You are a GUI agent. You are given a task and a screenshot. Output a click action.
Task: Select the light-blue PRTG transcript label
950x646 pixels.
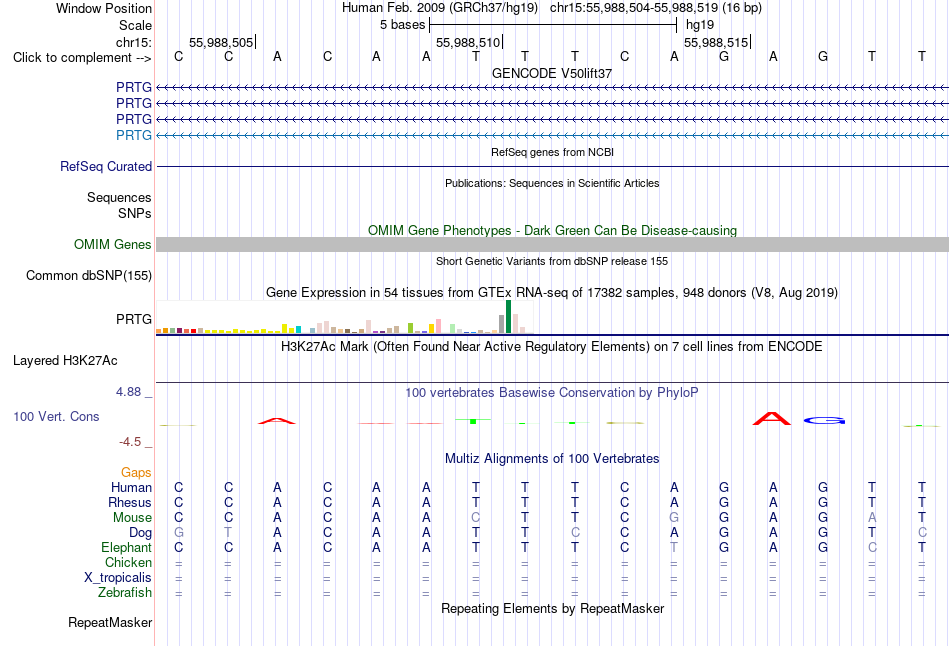click(x=134, y=135)
